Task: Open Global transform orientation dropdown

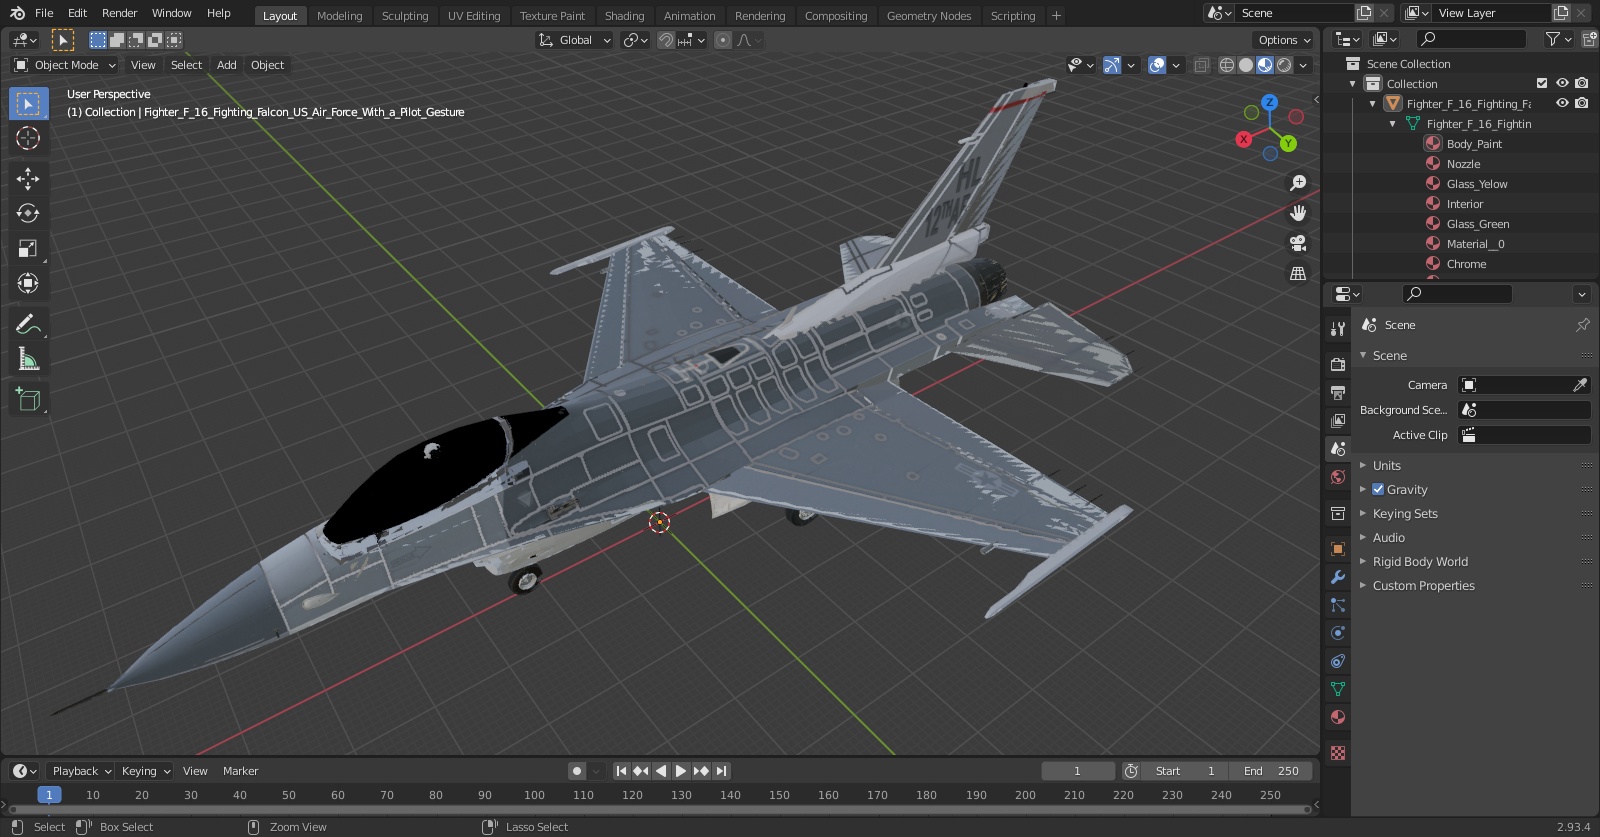Action: coord(574,40)
